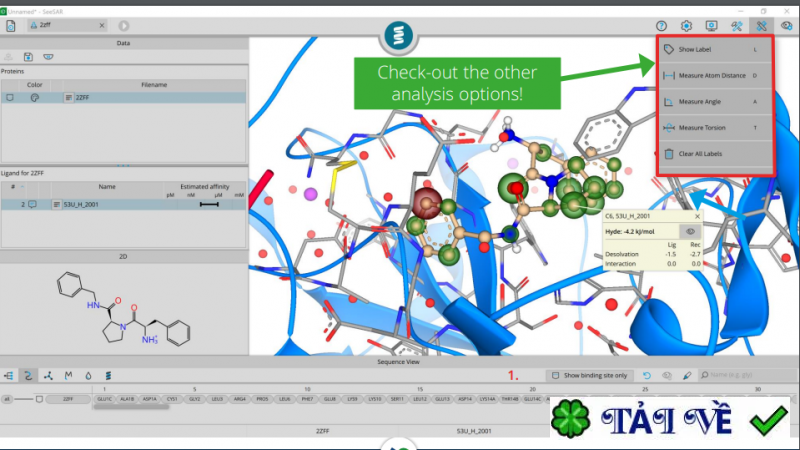Click the M-shaped icon in sequence toolbar

pyautogui.click(x=68, y=376)
